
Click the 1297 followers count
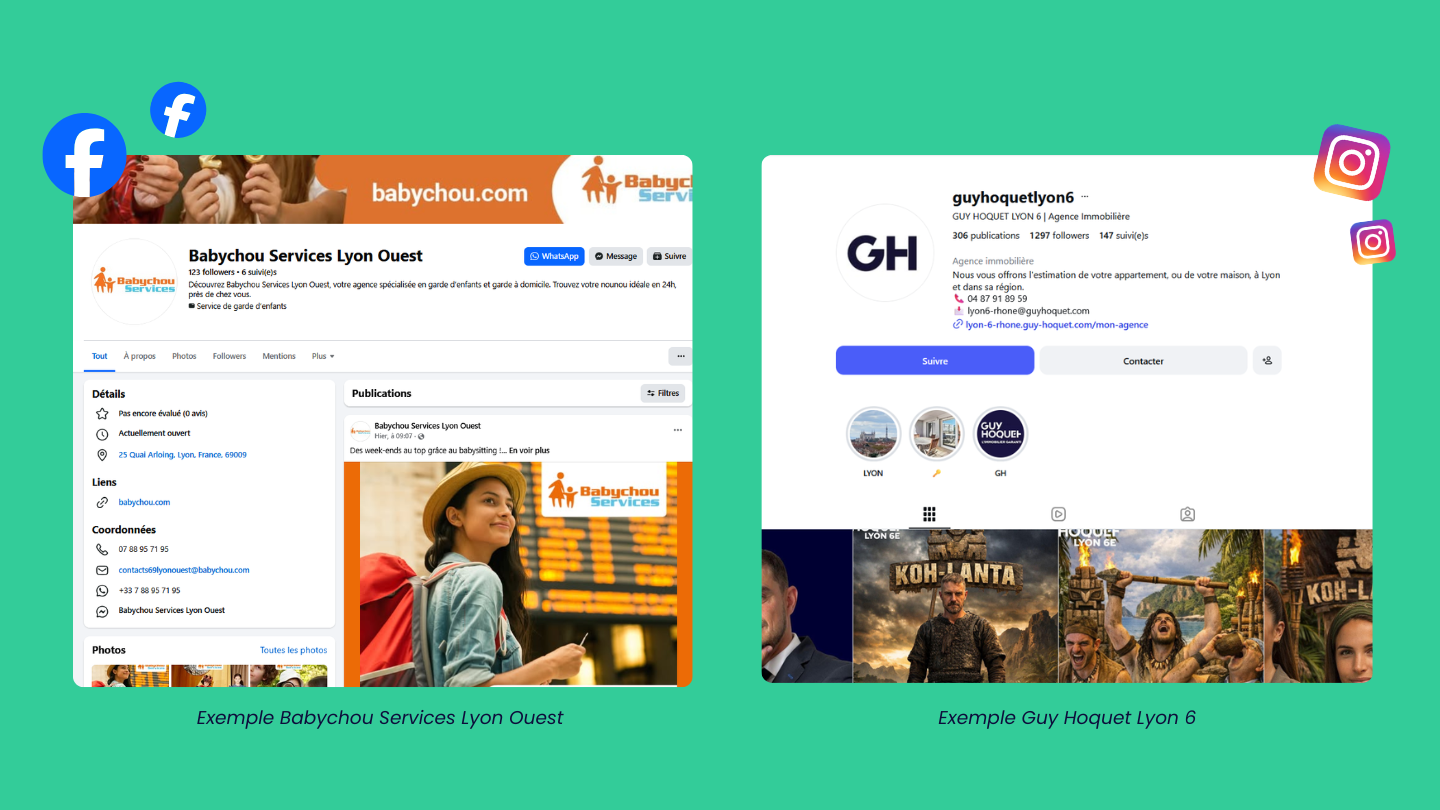[1059, 236]
